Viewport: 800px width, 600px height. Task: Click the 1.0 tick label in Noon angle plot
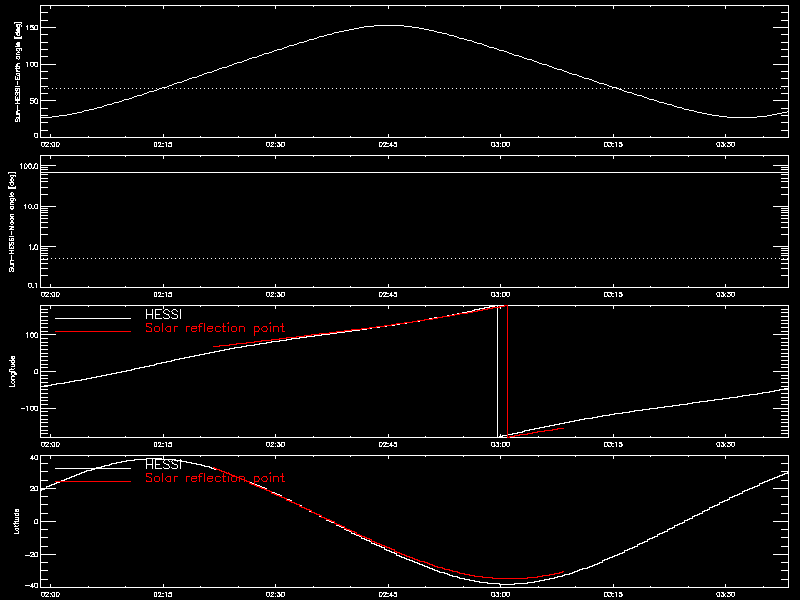pyautogui.click(x=33, y=247)
